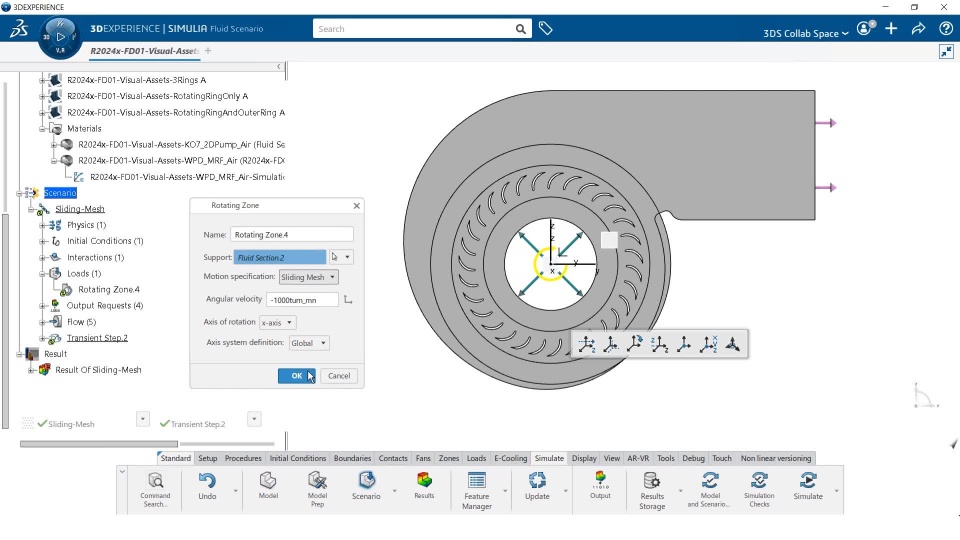Open the Model Prep tool
This screenshot has width=960, height=540.
317,489
